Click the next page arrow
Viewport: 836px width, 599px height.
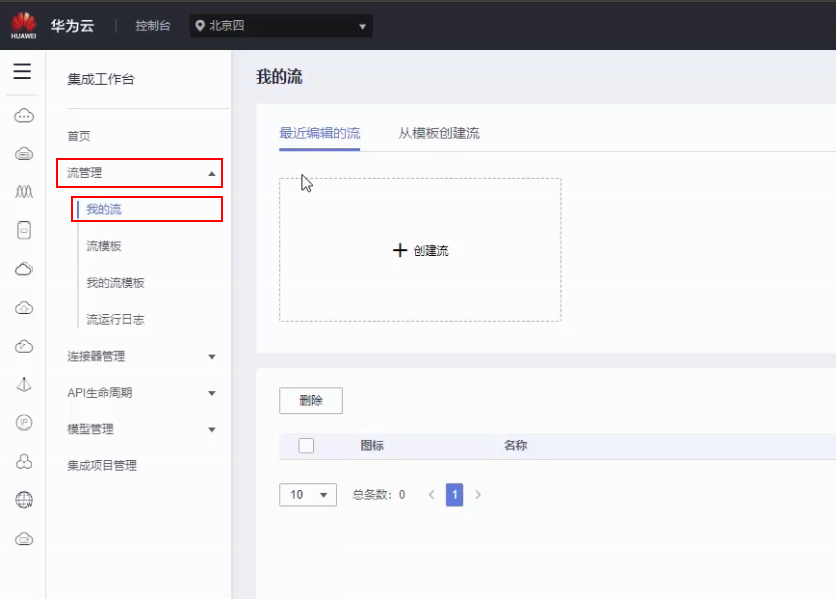point(478,494)
